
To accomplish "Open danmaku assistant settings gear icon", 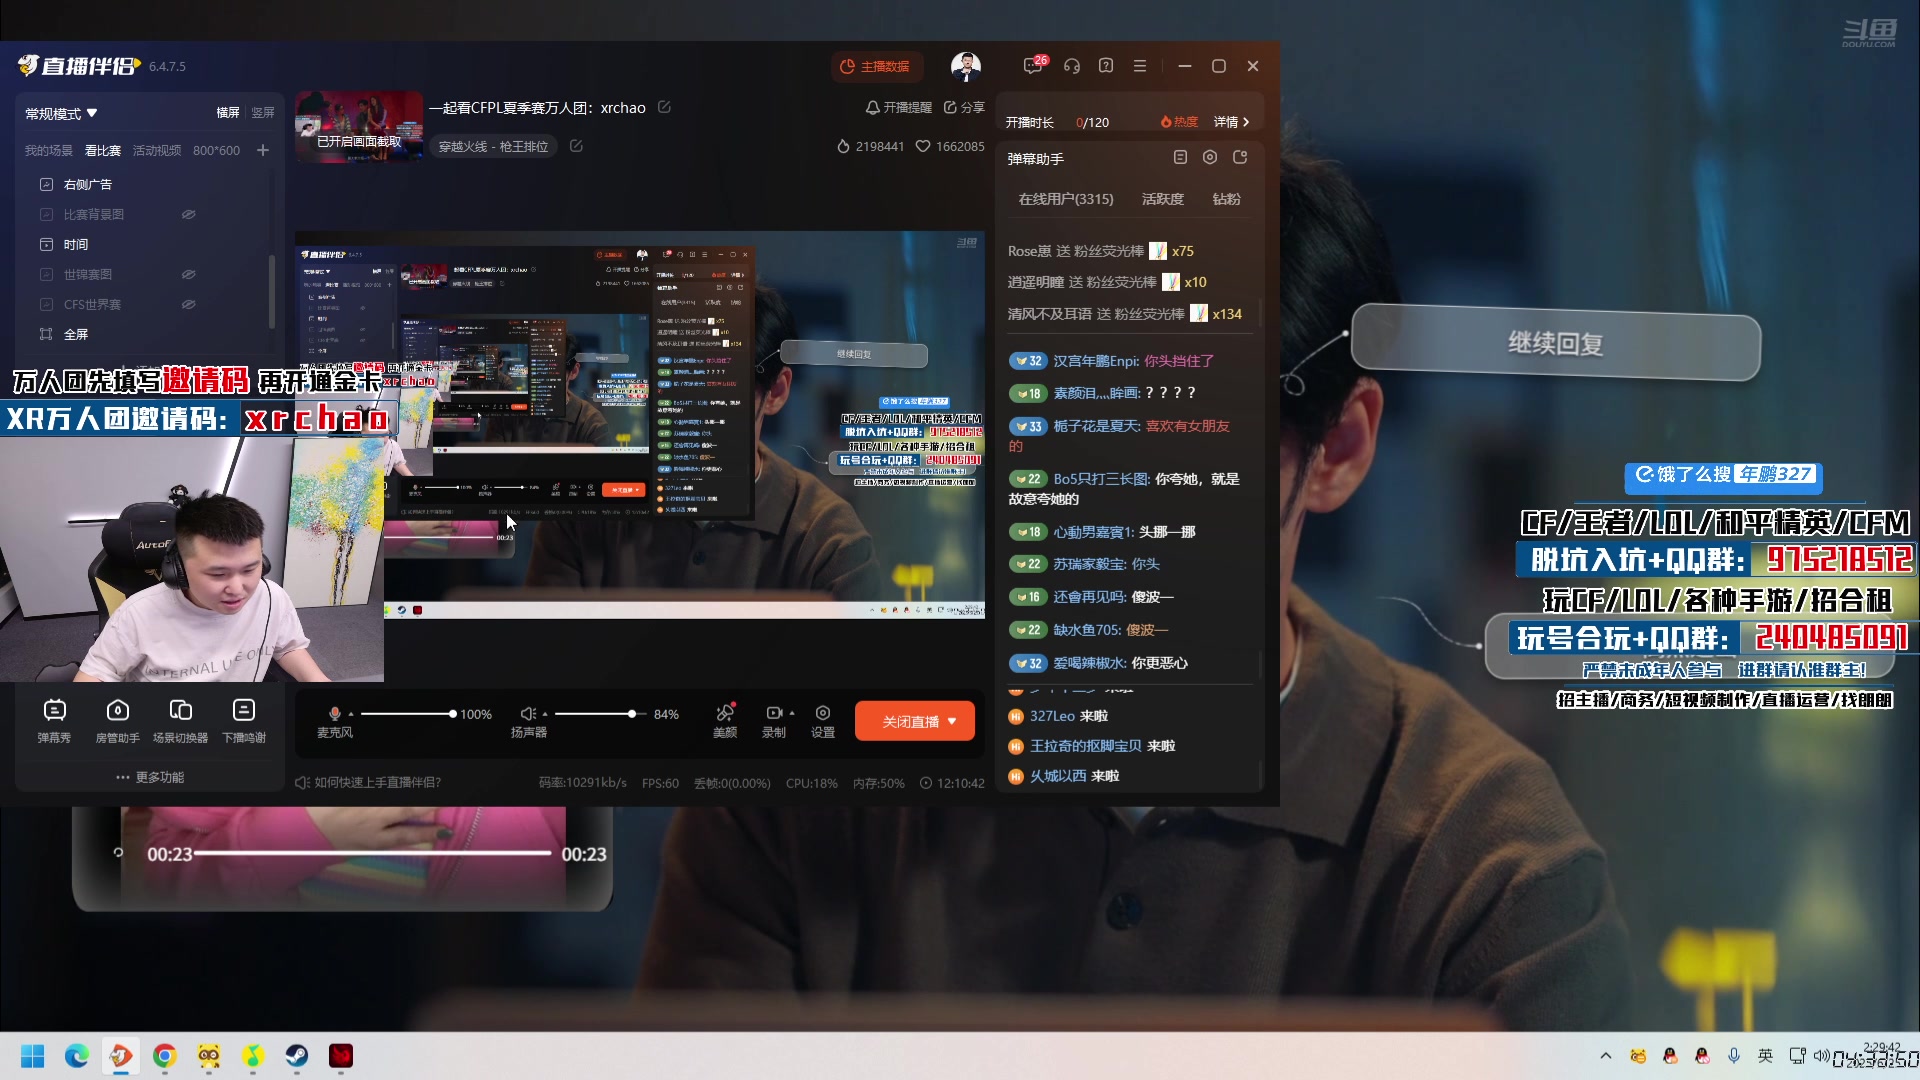I will pos(1210,158).
